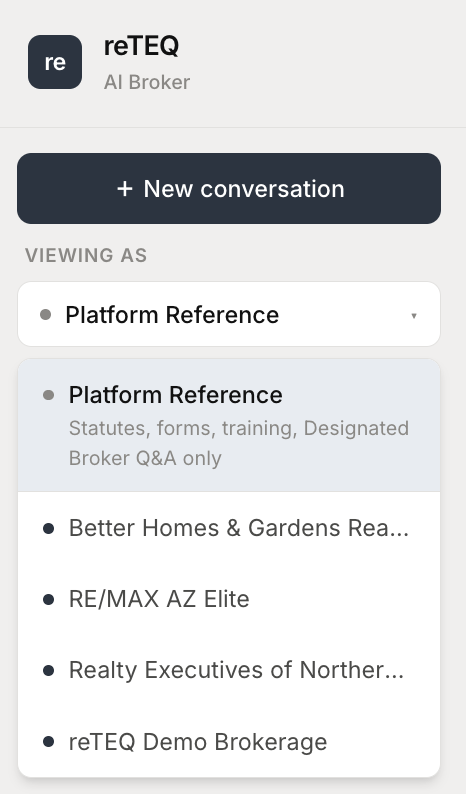Open the Viewing As dropdown
The image size is (466, 794).
229,314
